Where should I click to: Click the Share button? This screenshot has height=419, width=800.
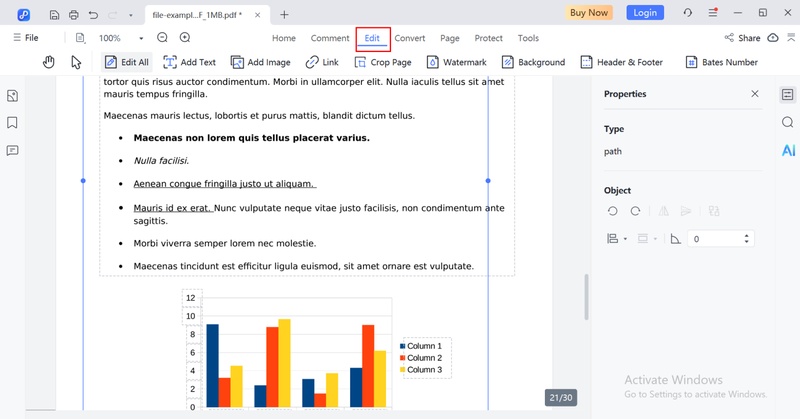coord(742,38)
